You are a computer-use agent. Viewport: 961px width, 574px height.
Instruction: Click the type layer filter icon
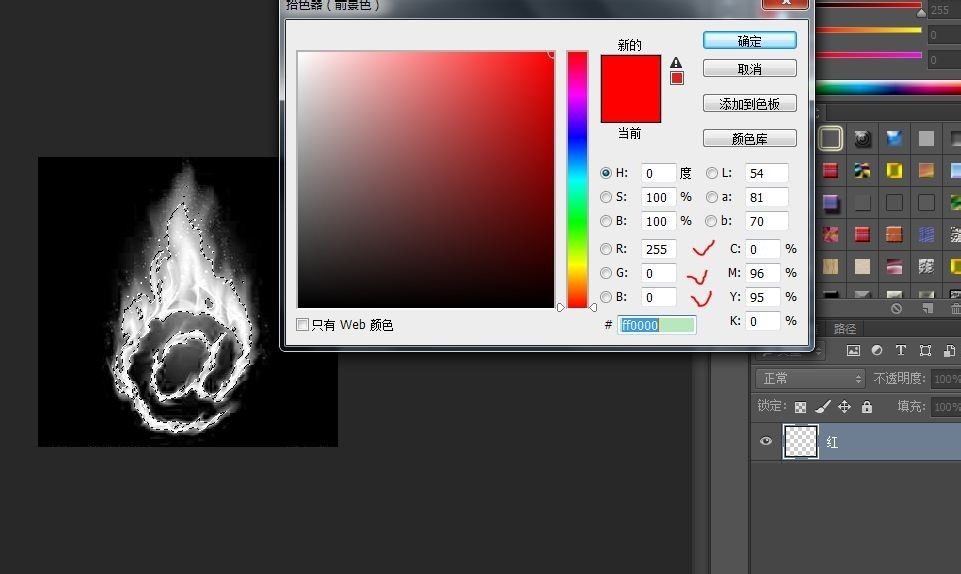tap(901, 351)
